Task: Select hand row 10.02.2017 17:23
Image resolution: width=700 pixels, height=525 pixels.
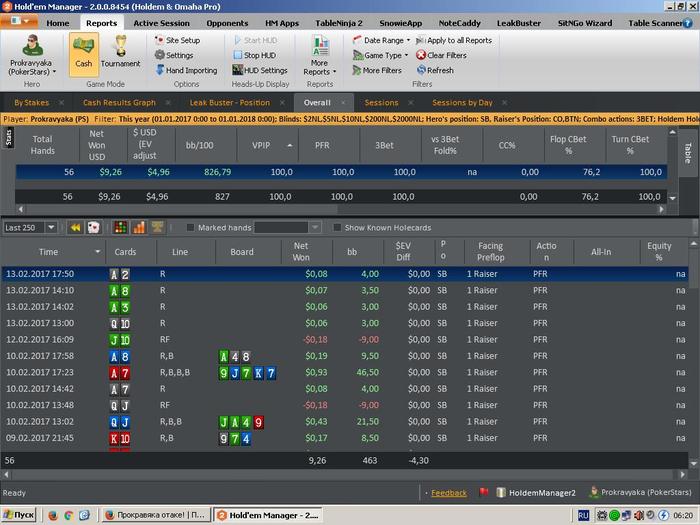Action: tap(344, 372)
